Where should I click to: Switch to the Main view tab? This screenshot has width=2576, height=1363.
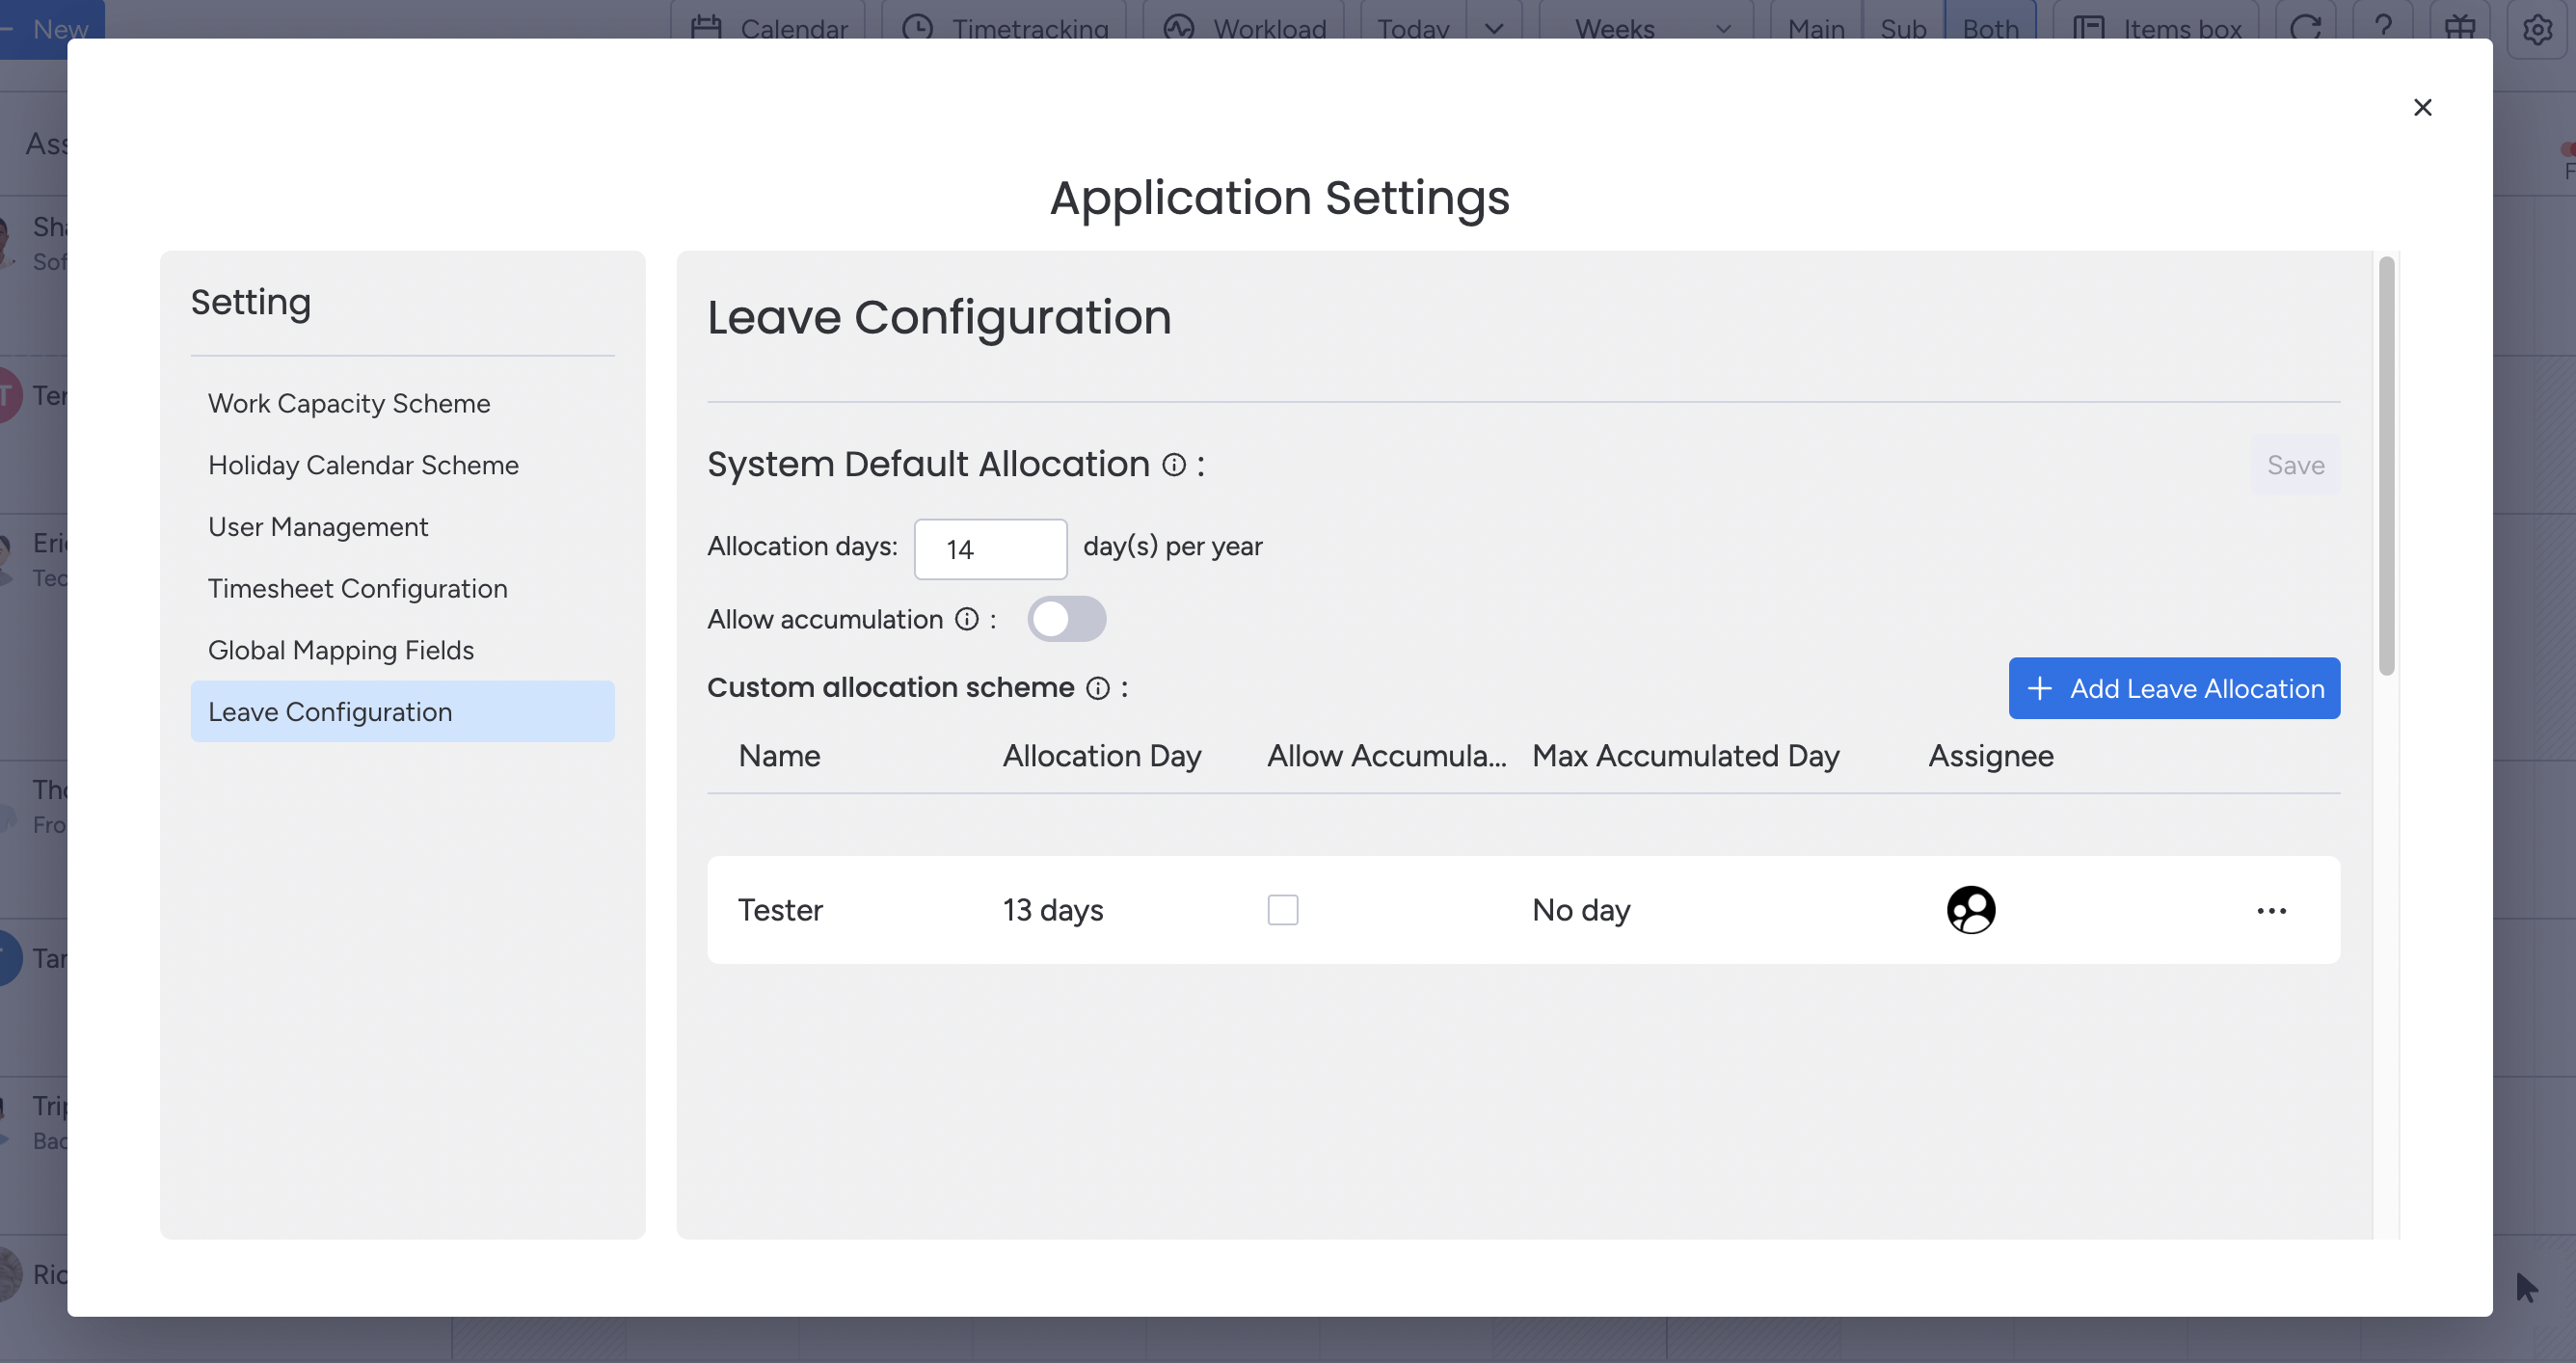tap(1816, 27)
